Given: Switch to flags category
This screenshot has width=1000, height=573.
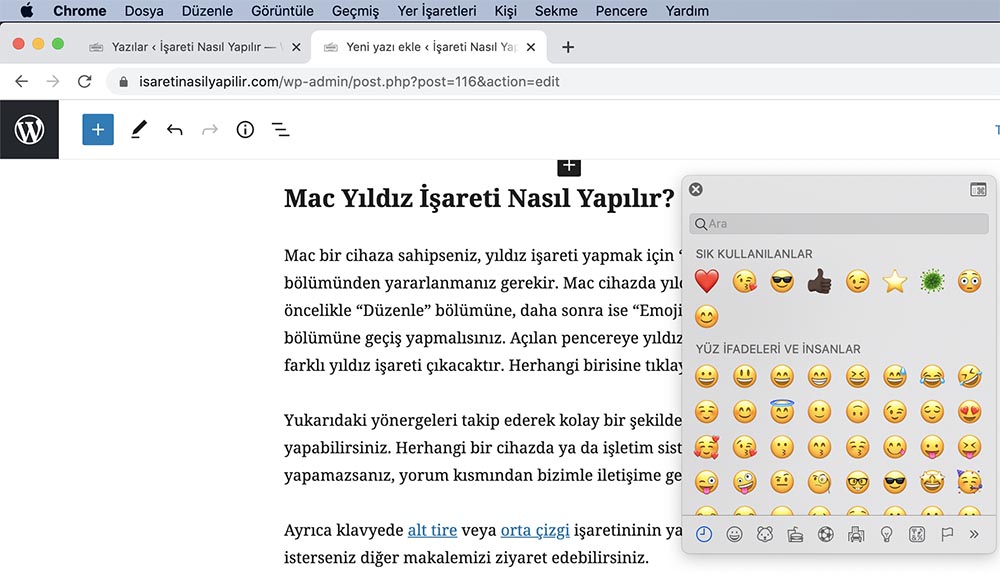Looking at the screenshot, I should 947,534.
